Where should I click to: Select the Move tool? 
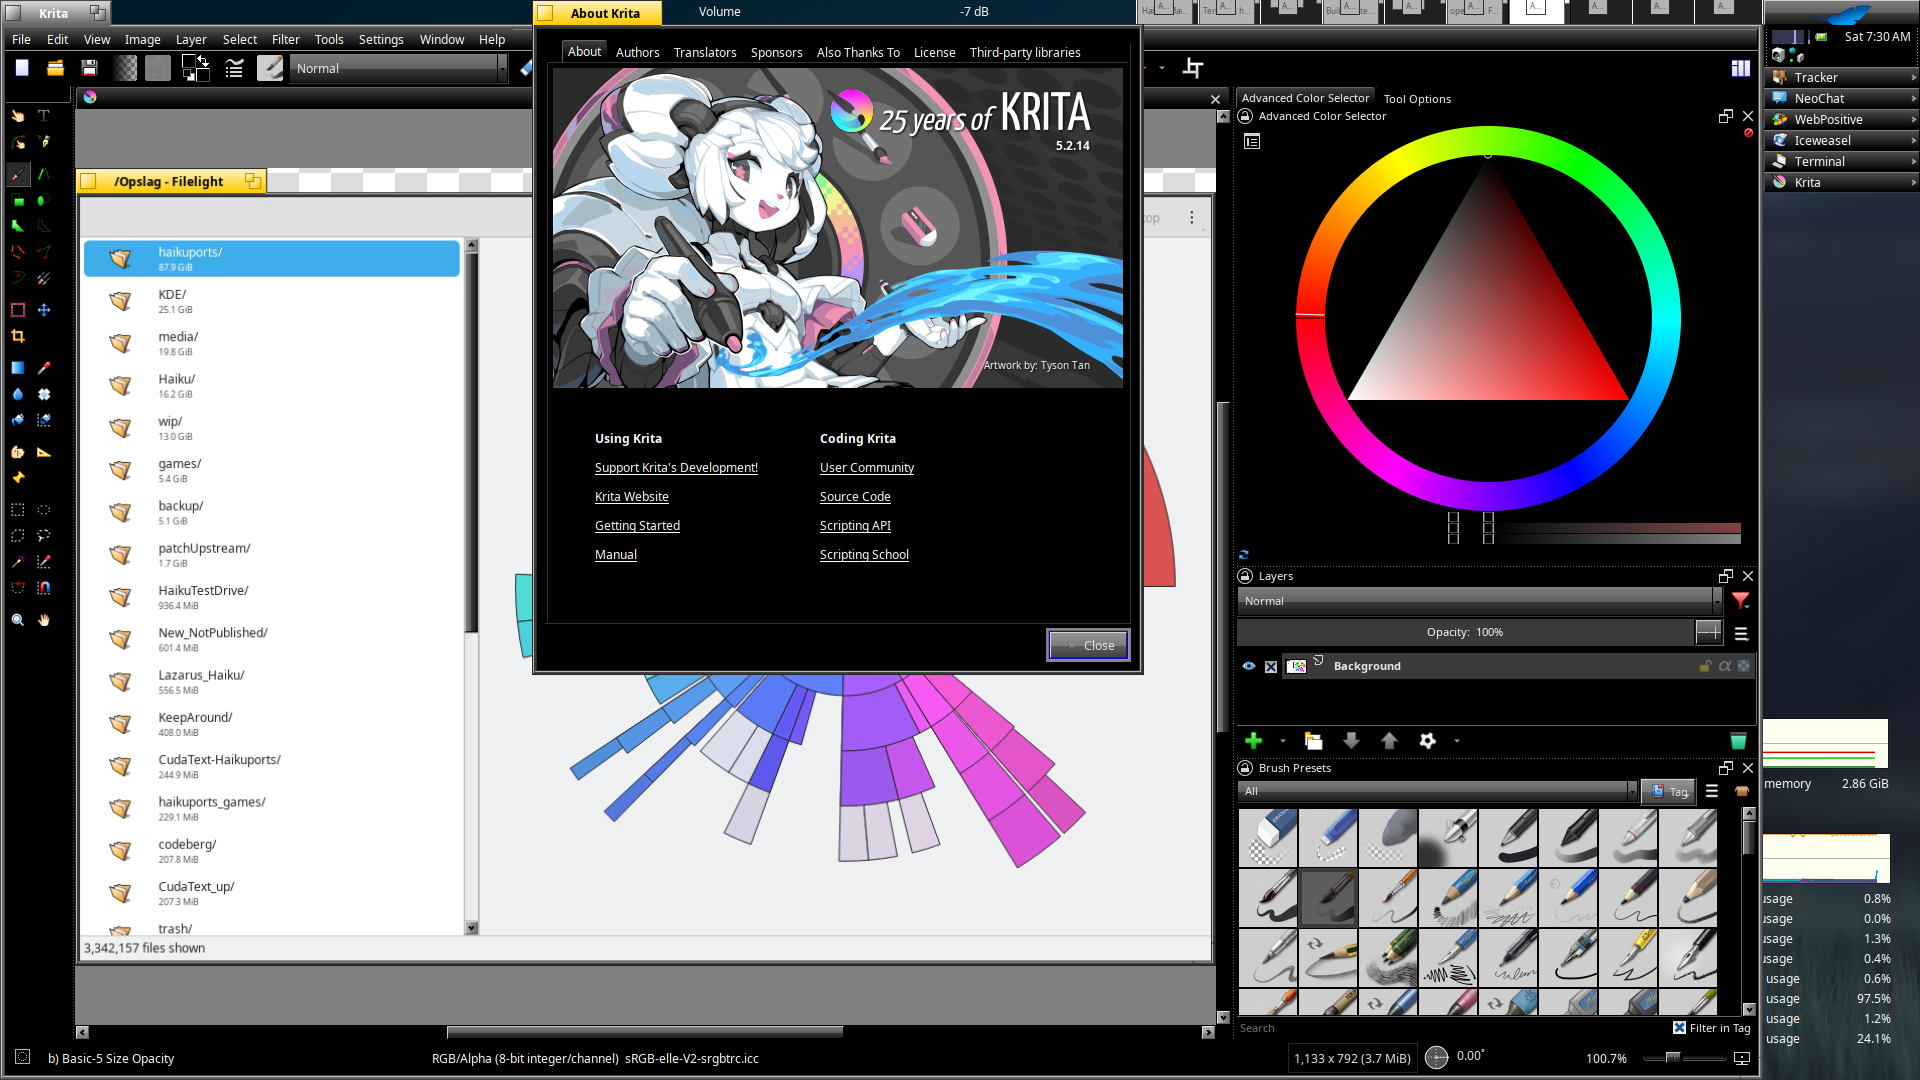tap(44, 310)
